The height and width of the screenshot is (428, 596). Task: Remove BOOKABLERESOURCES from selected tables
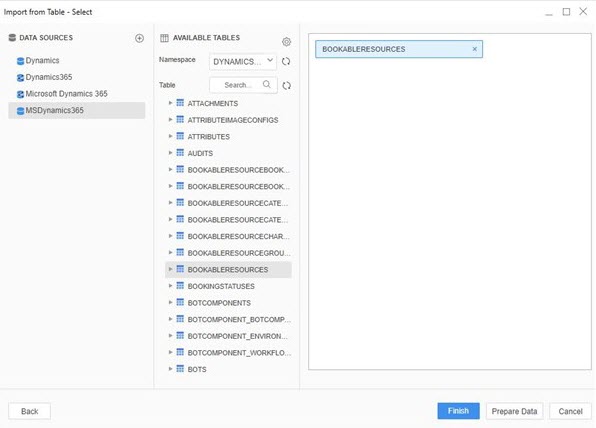474,49
